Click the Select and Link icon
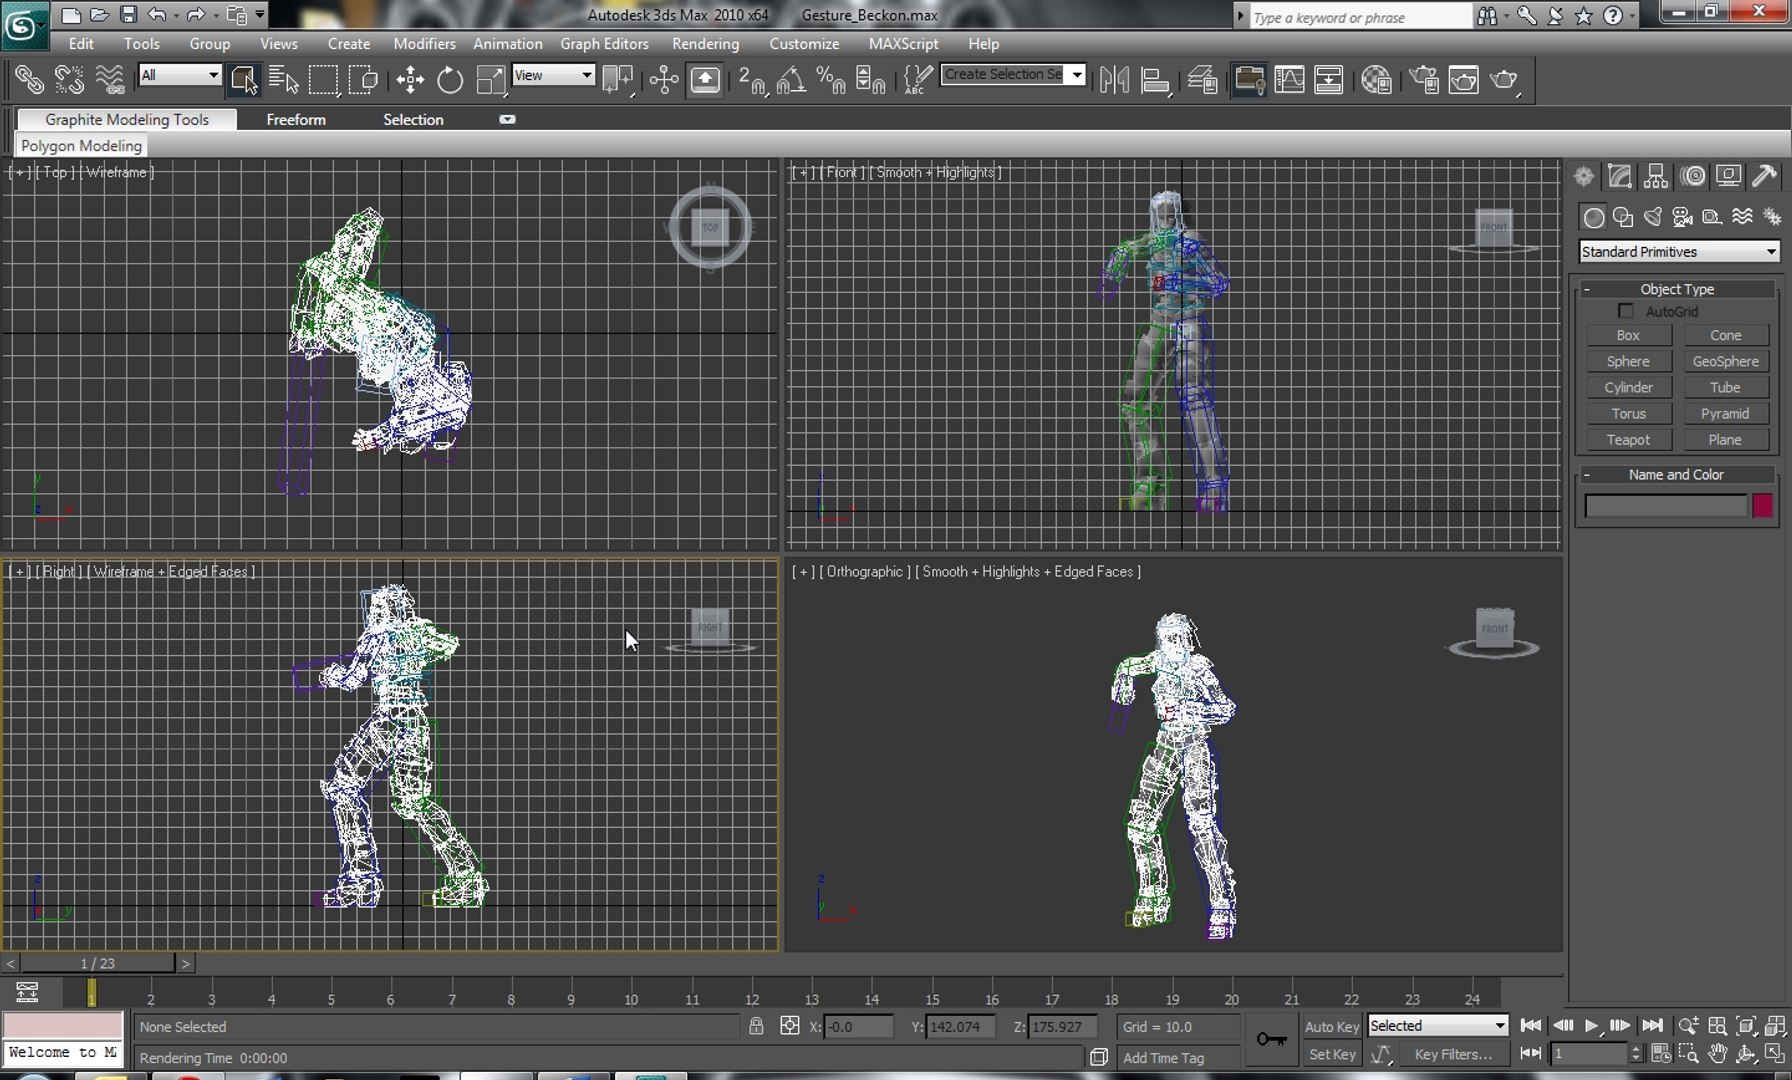Screen dimensions: 1792x1080 click(x=28, y=80)
